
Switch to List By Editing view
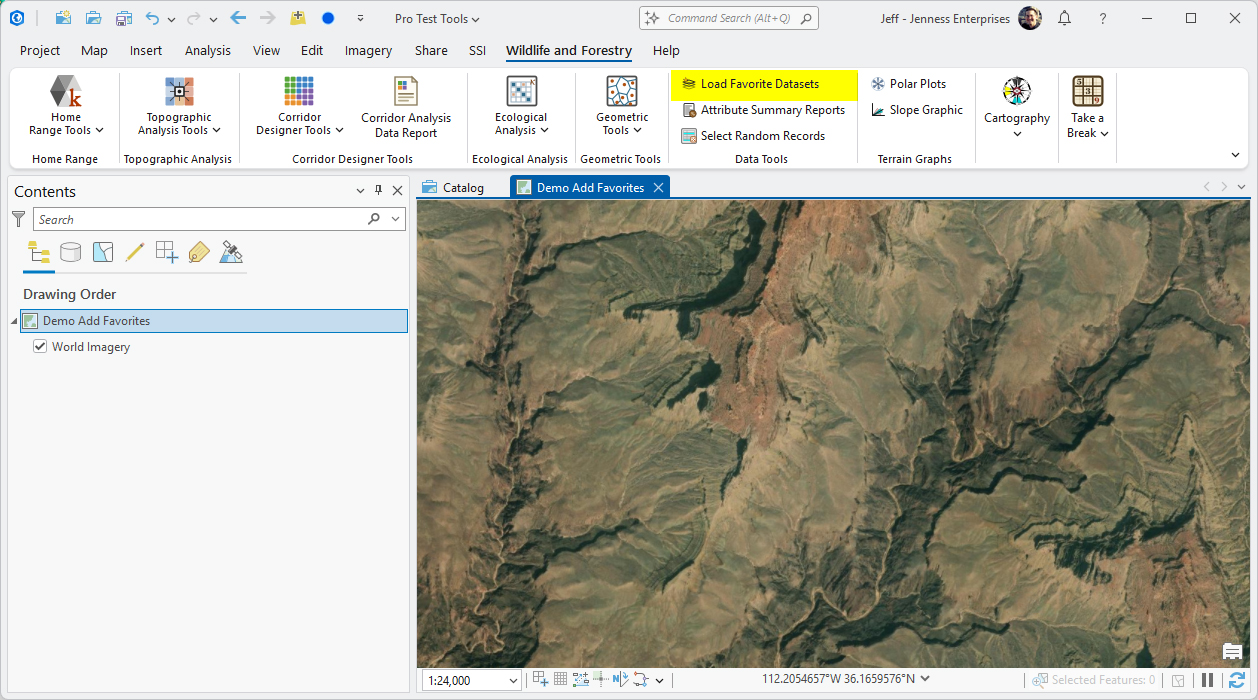coord(134,252)
